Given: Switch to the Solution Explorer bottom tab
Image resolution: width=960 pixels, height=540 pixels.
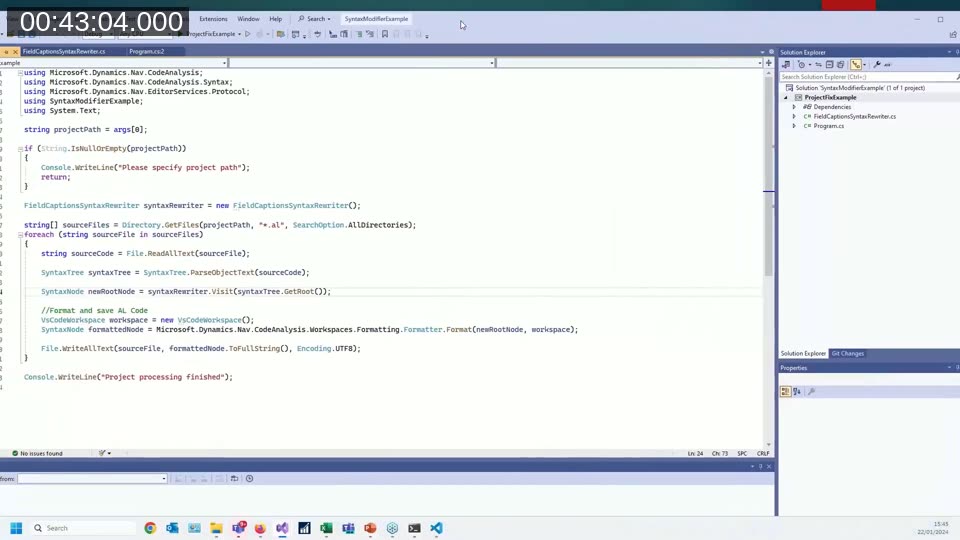Looking at the screenshot, I should coord(803,354).
